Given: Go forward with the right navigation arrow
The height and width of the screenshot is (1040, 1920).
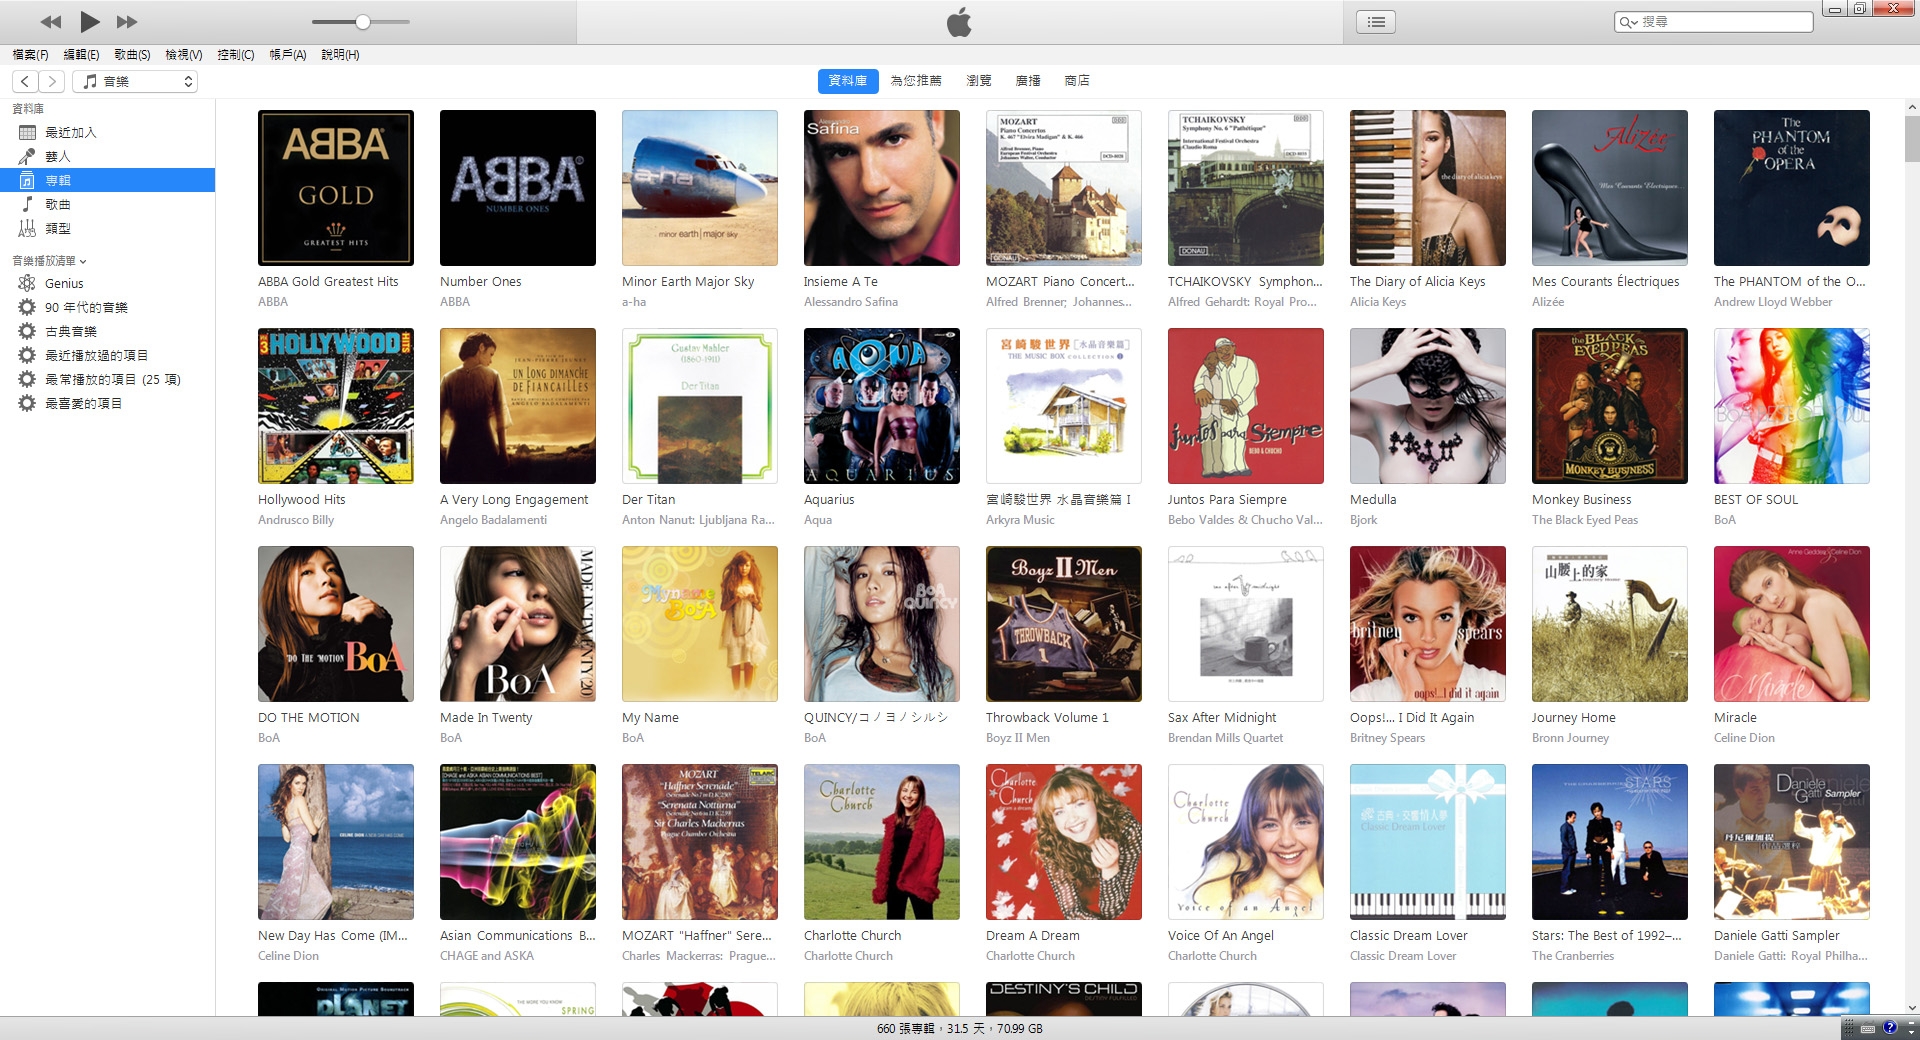Looking at the screenshot, I should [52, 81].
